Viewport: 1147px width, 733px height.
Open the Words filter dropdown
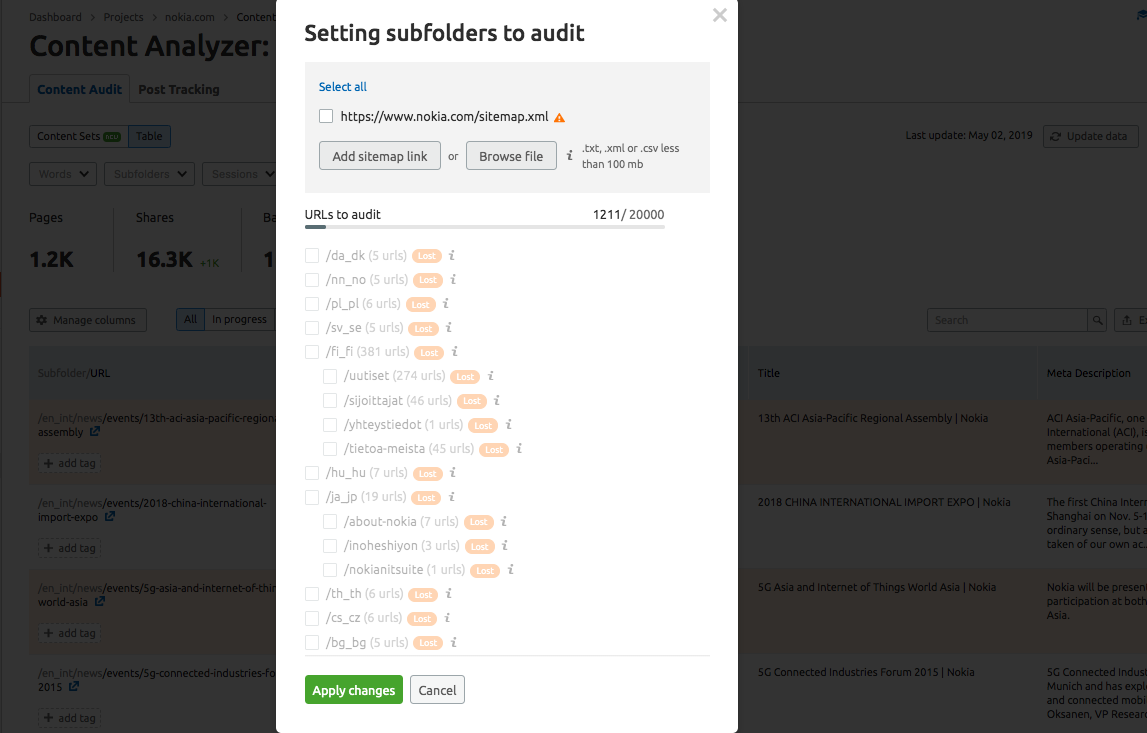(x=63, y=174)
